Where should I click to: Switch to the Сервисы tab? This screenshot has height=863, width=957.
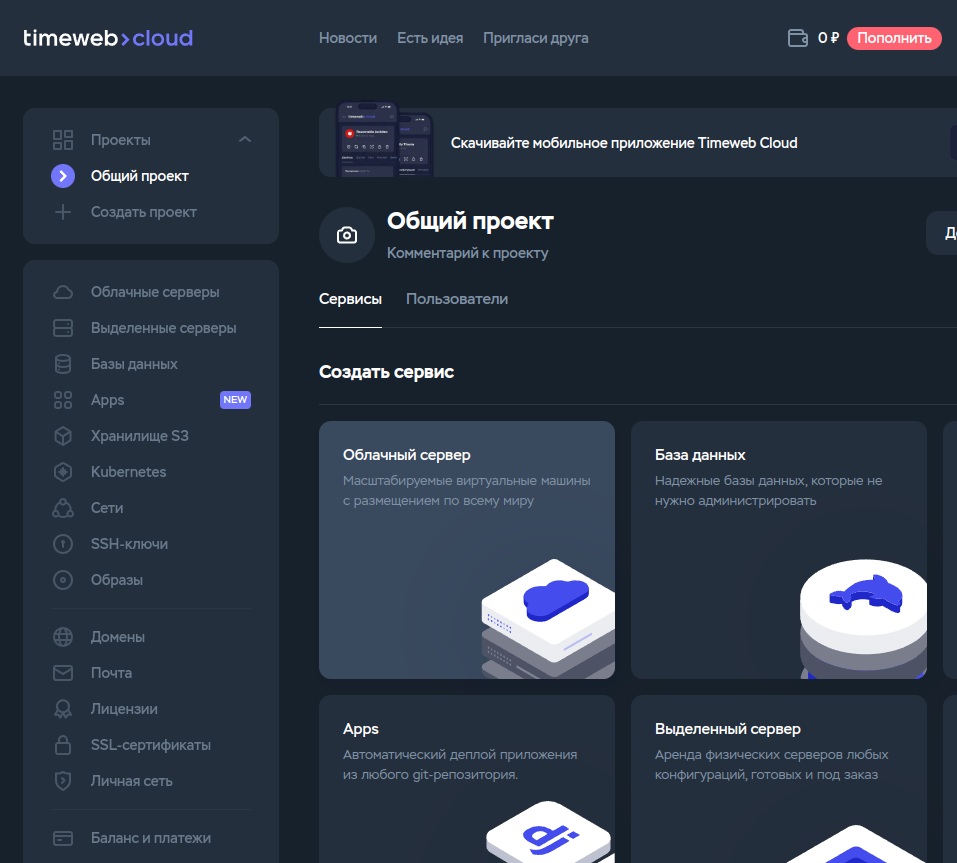350,299
